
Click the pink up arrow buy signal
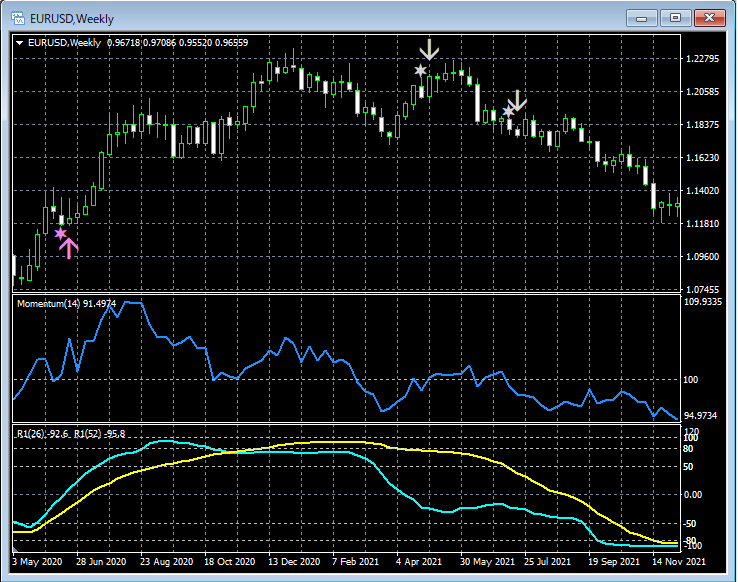pos(69,246)
